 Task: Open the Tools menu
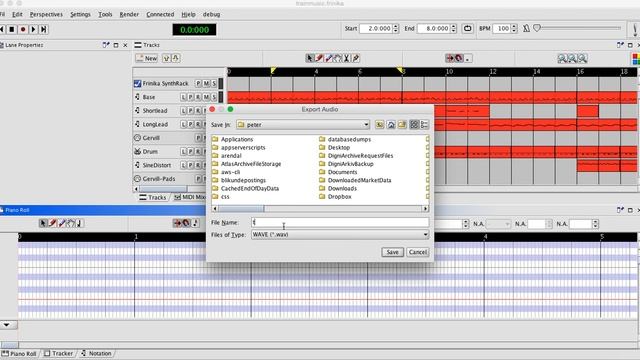[105, 14]
